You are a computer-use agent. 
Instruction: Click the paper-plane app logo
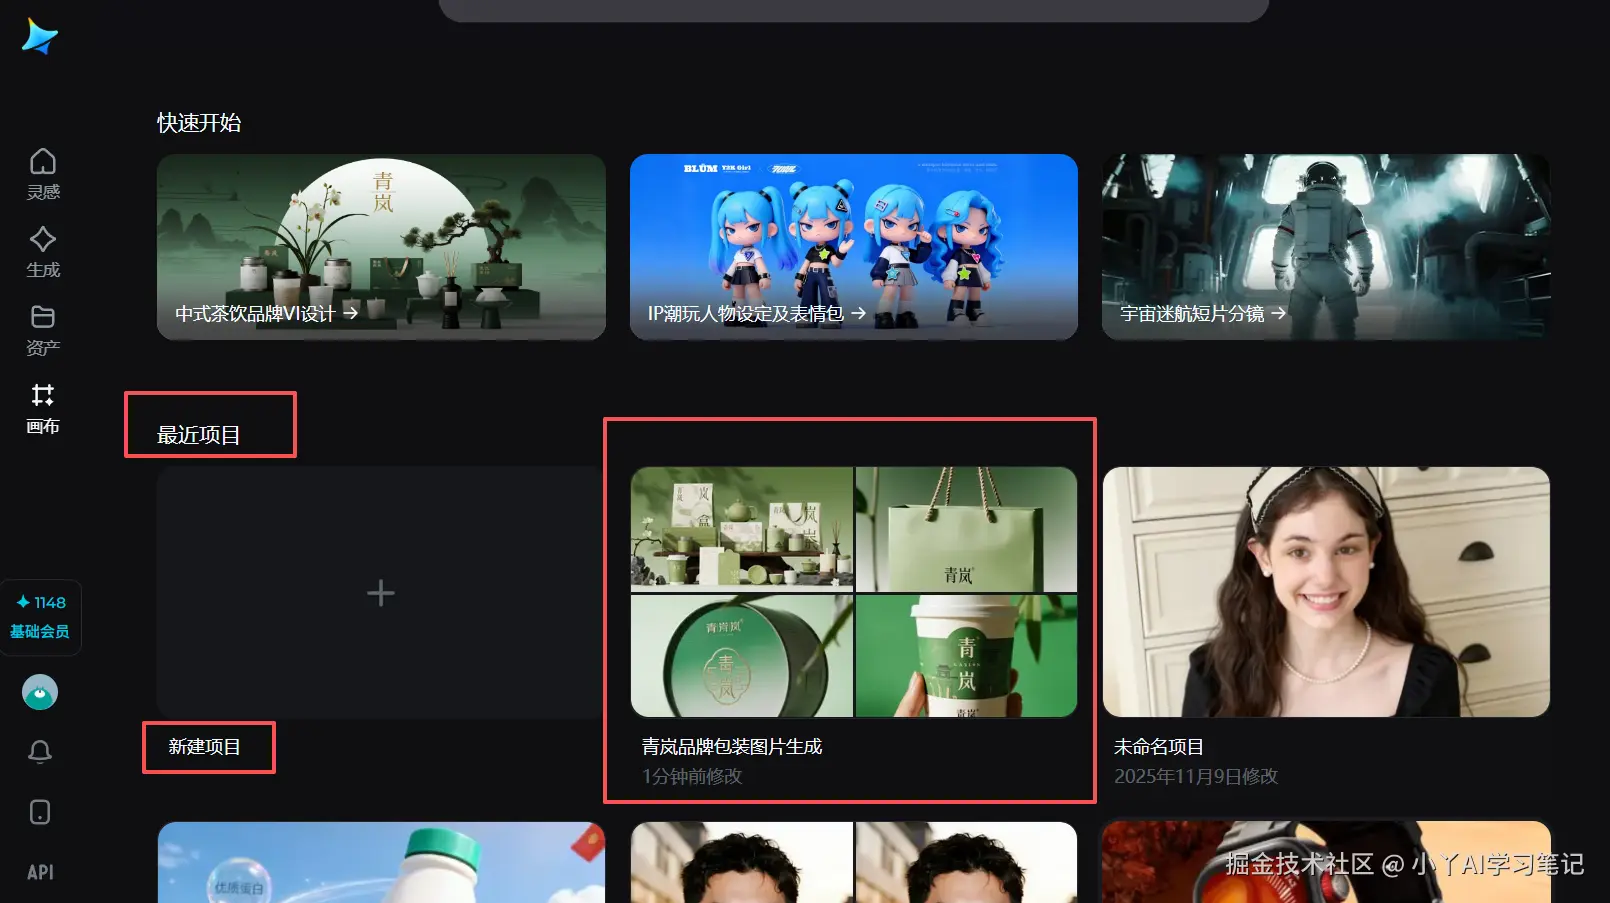38,37
